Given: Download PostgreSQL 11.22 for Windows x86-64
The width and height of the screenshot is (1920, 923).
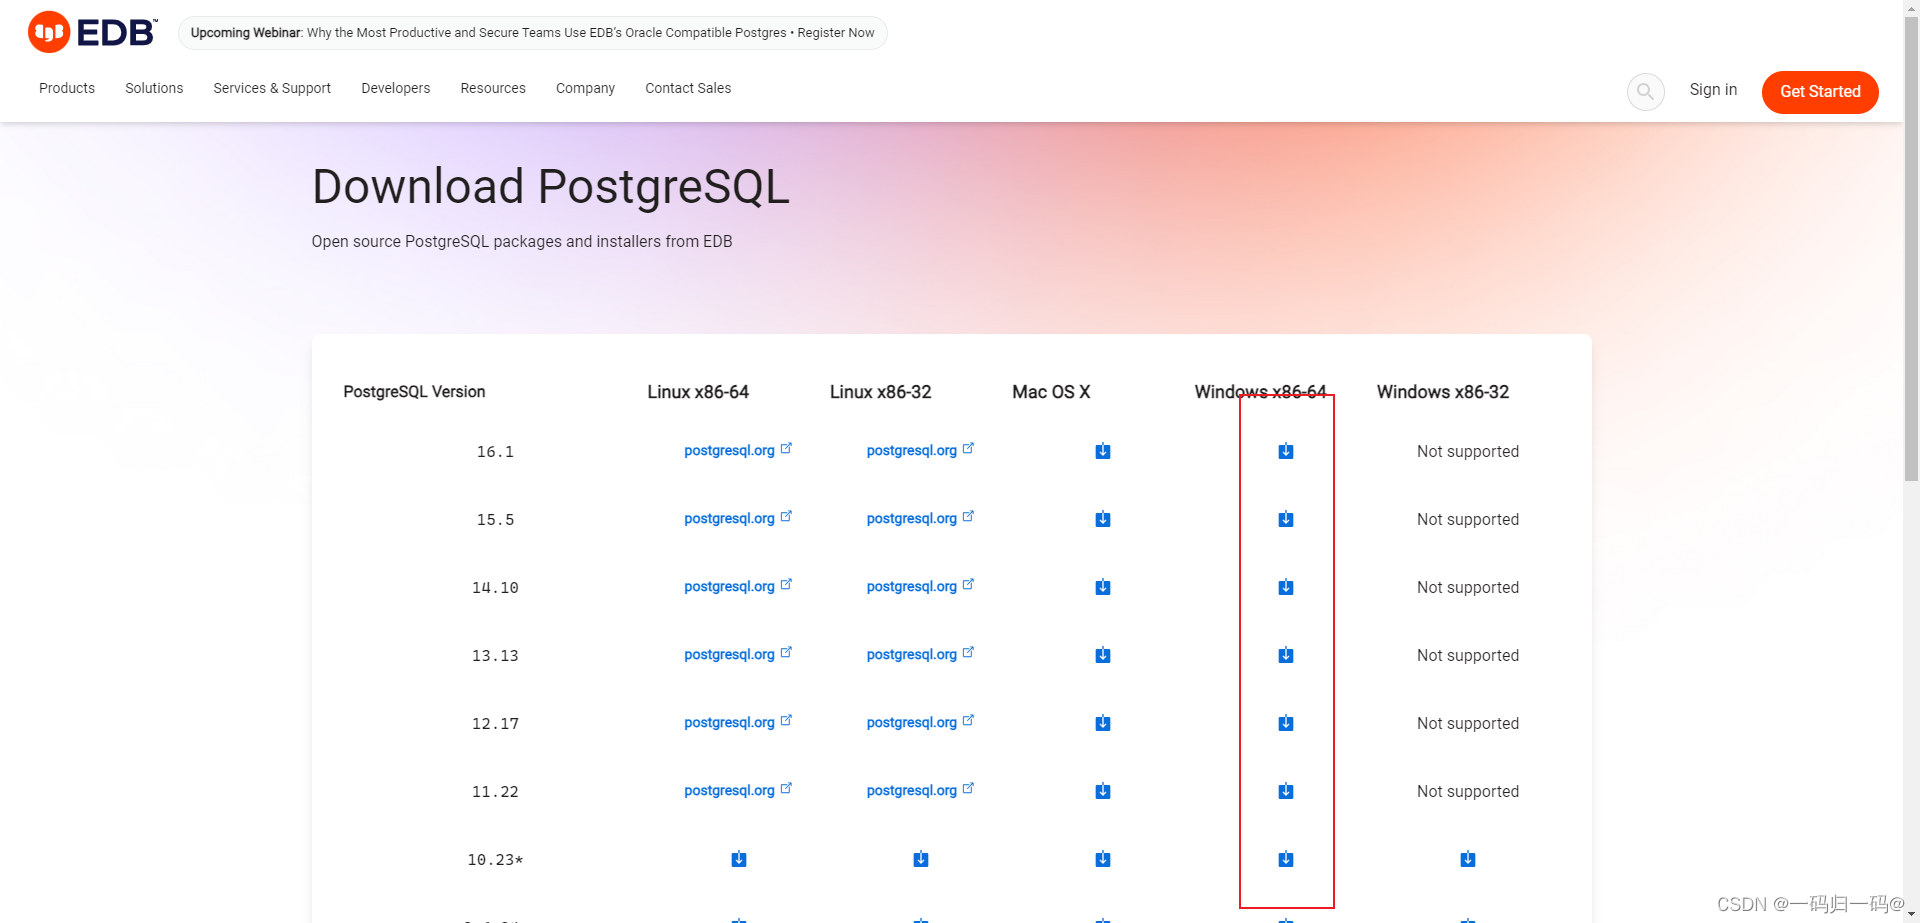Looking at the screenshot, I should click(1286, 791).
